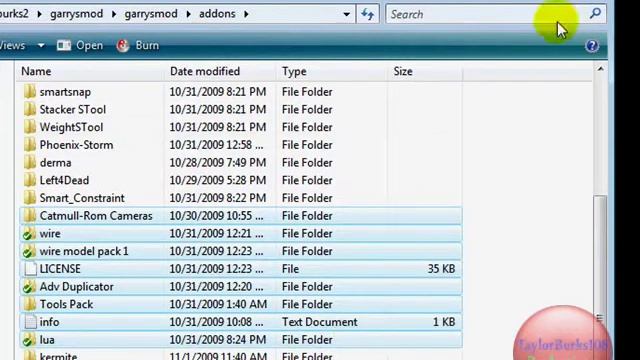Screen dimensions: 640x360
Task: Click the wire model pack 1 folder icon
Action: click(29, 251)
